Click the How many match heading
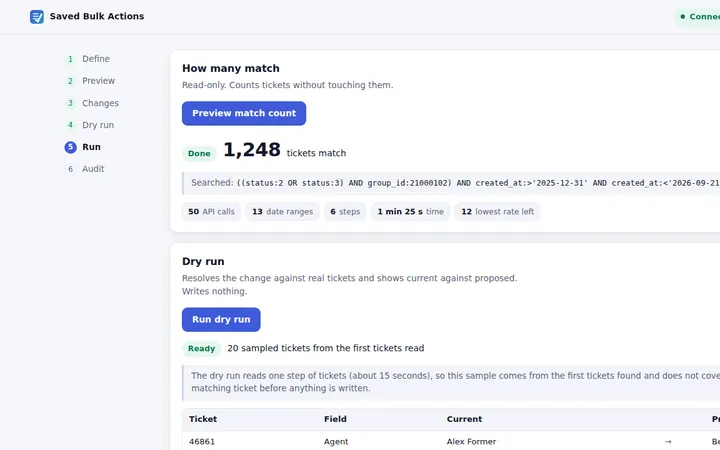This screenshot has width=720, height=450. [231, 68]
